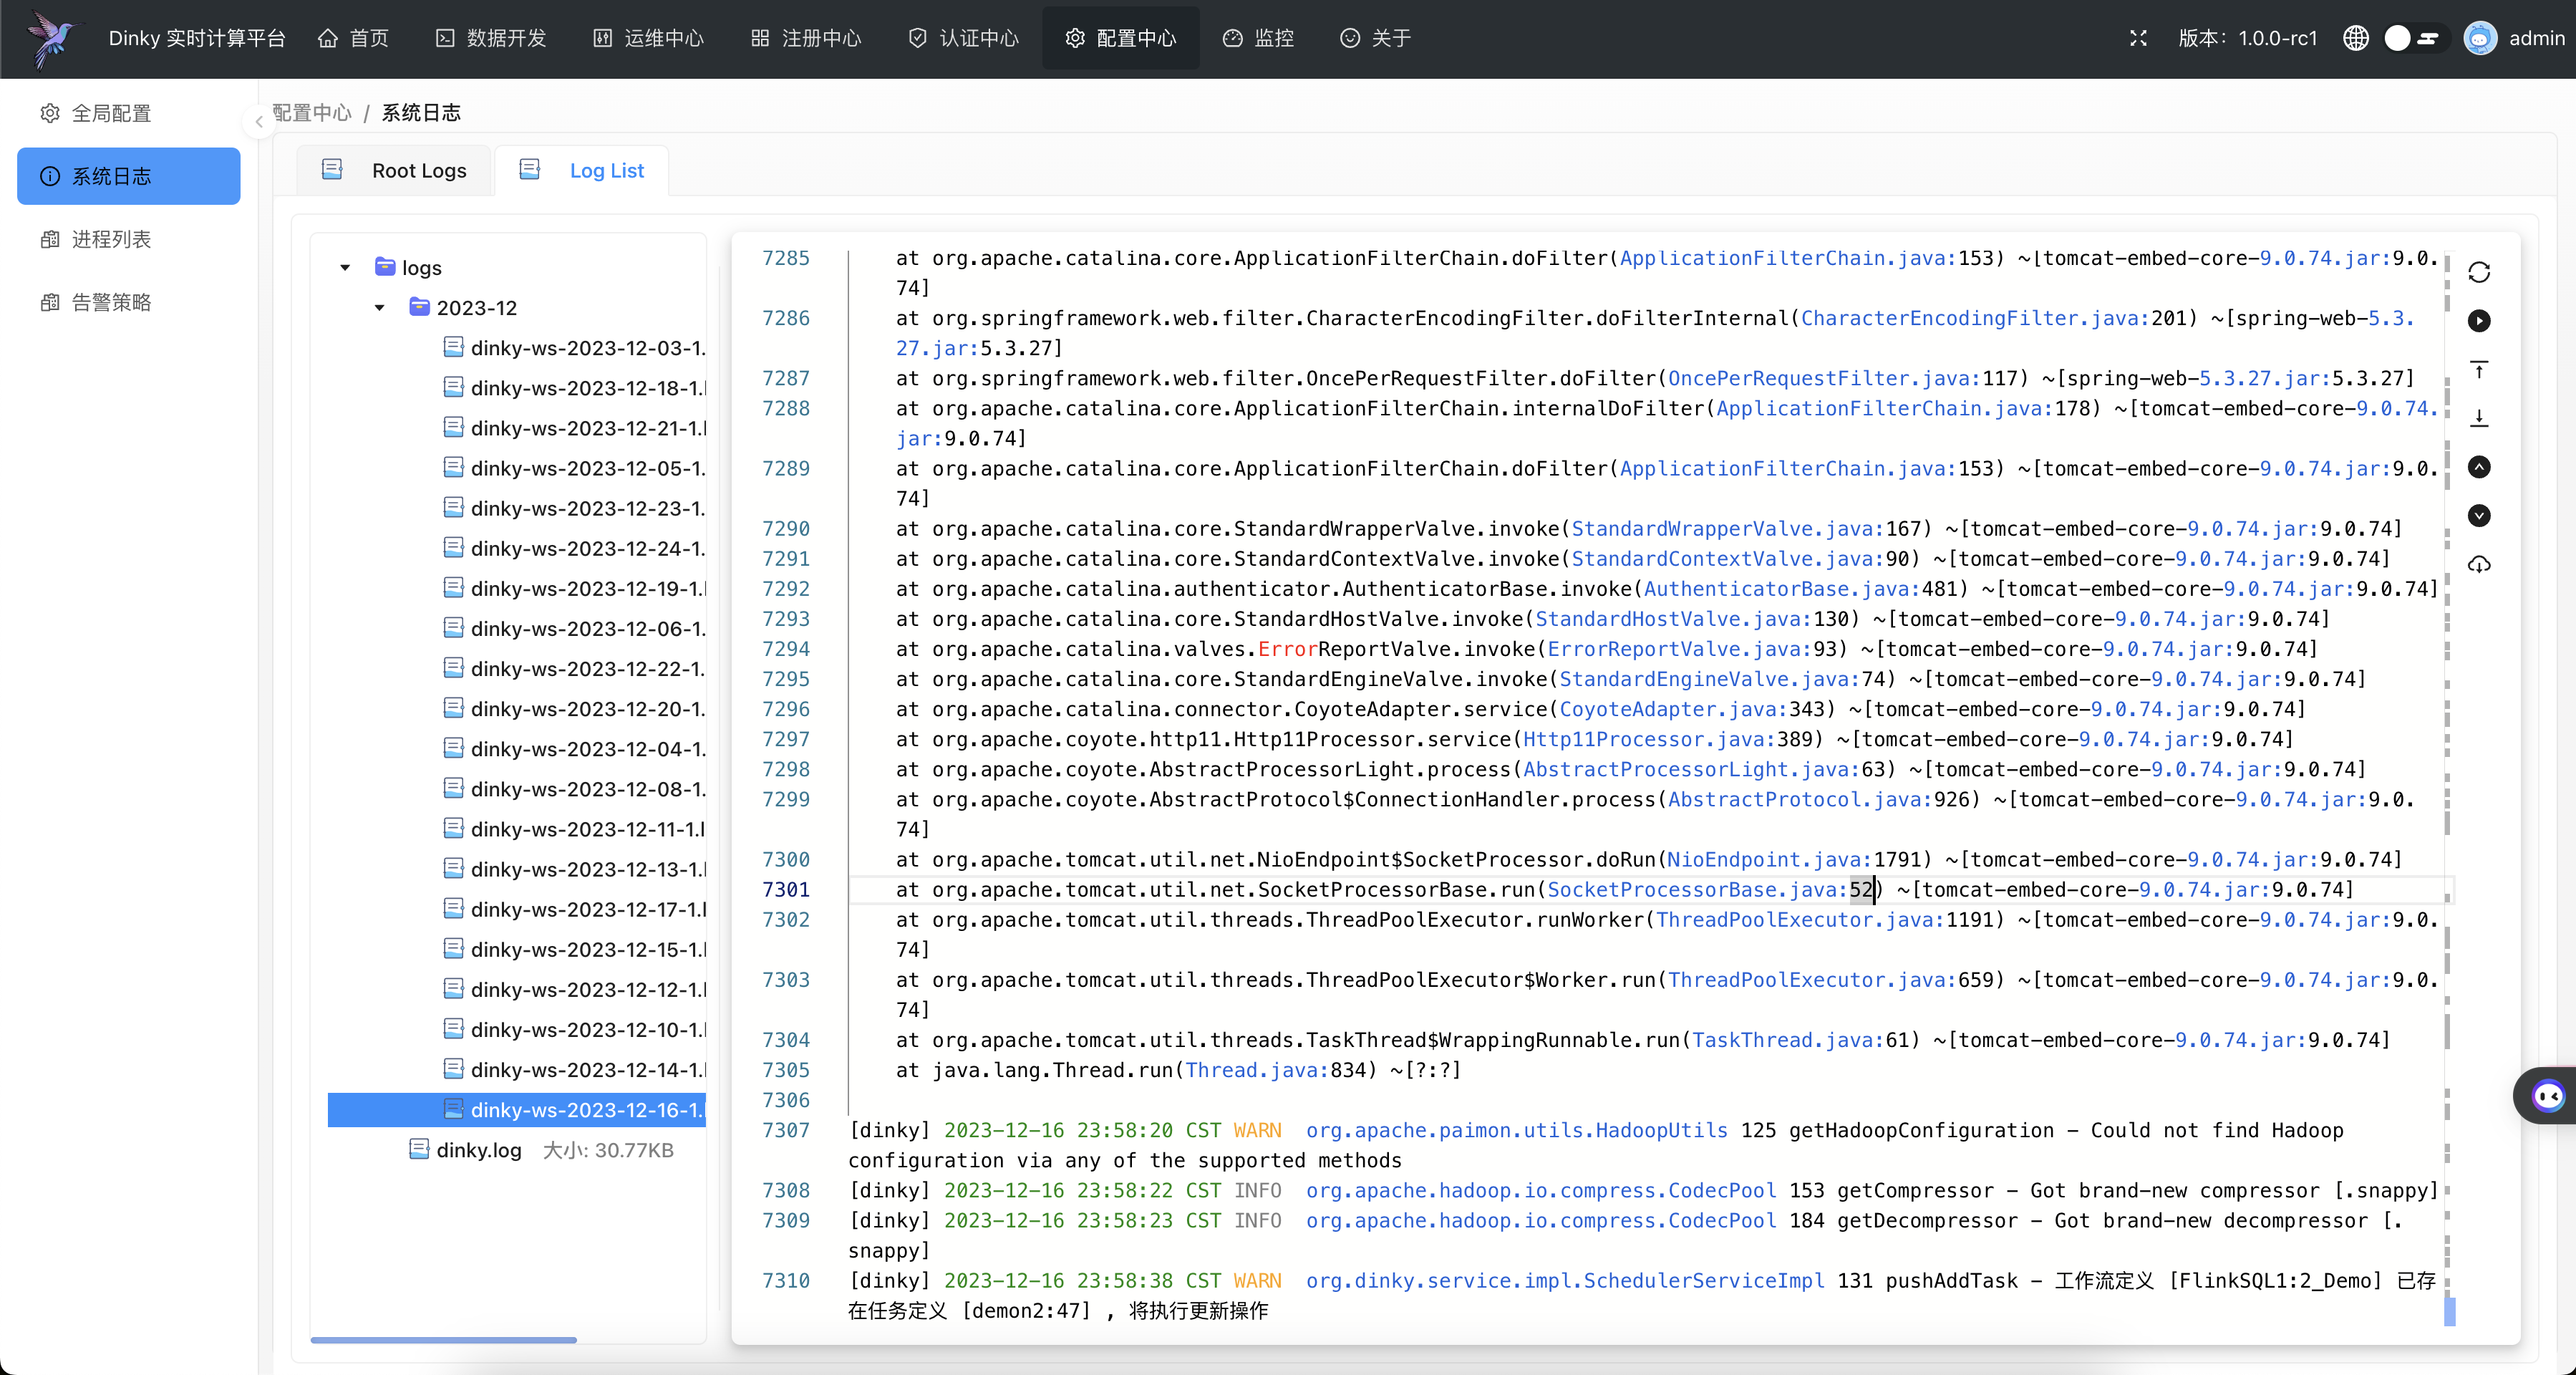The width and height of the screenshot is (2576, 1375).
Task: Click the file tree horizontal scrollbar
Action: point(443,1339)
